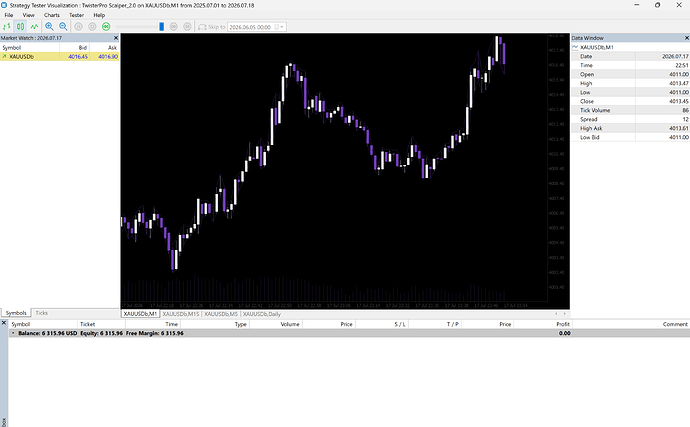Image resolution: width=690 pixels, height=427 pixels.
Task: Zoom out of the chart
Action: pos(63,27)
